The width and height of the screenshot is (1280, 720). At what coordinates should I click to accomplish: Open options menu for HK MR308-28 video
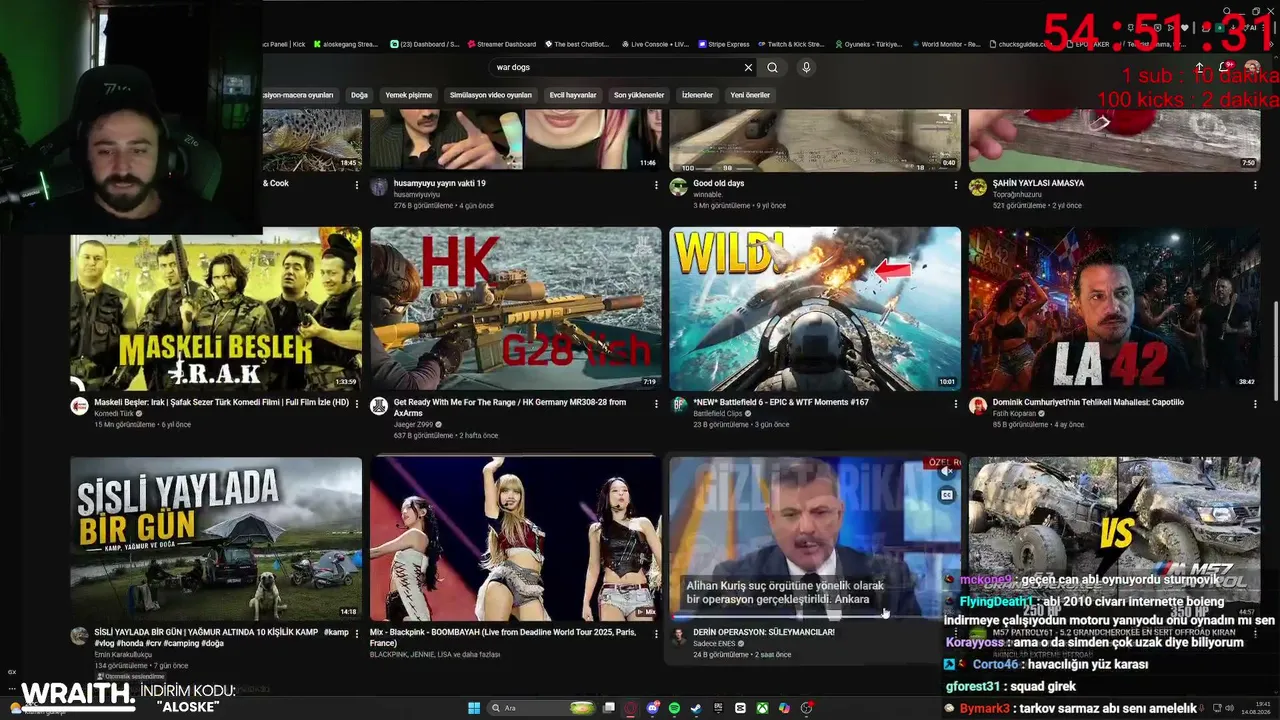pyautogui.click(x=656, y=404)
